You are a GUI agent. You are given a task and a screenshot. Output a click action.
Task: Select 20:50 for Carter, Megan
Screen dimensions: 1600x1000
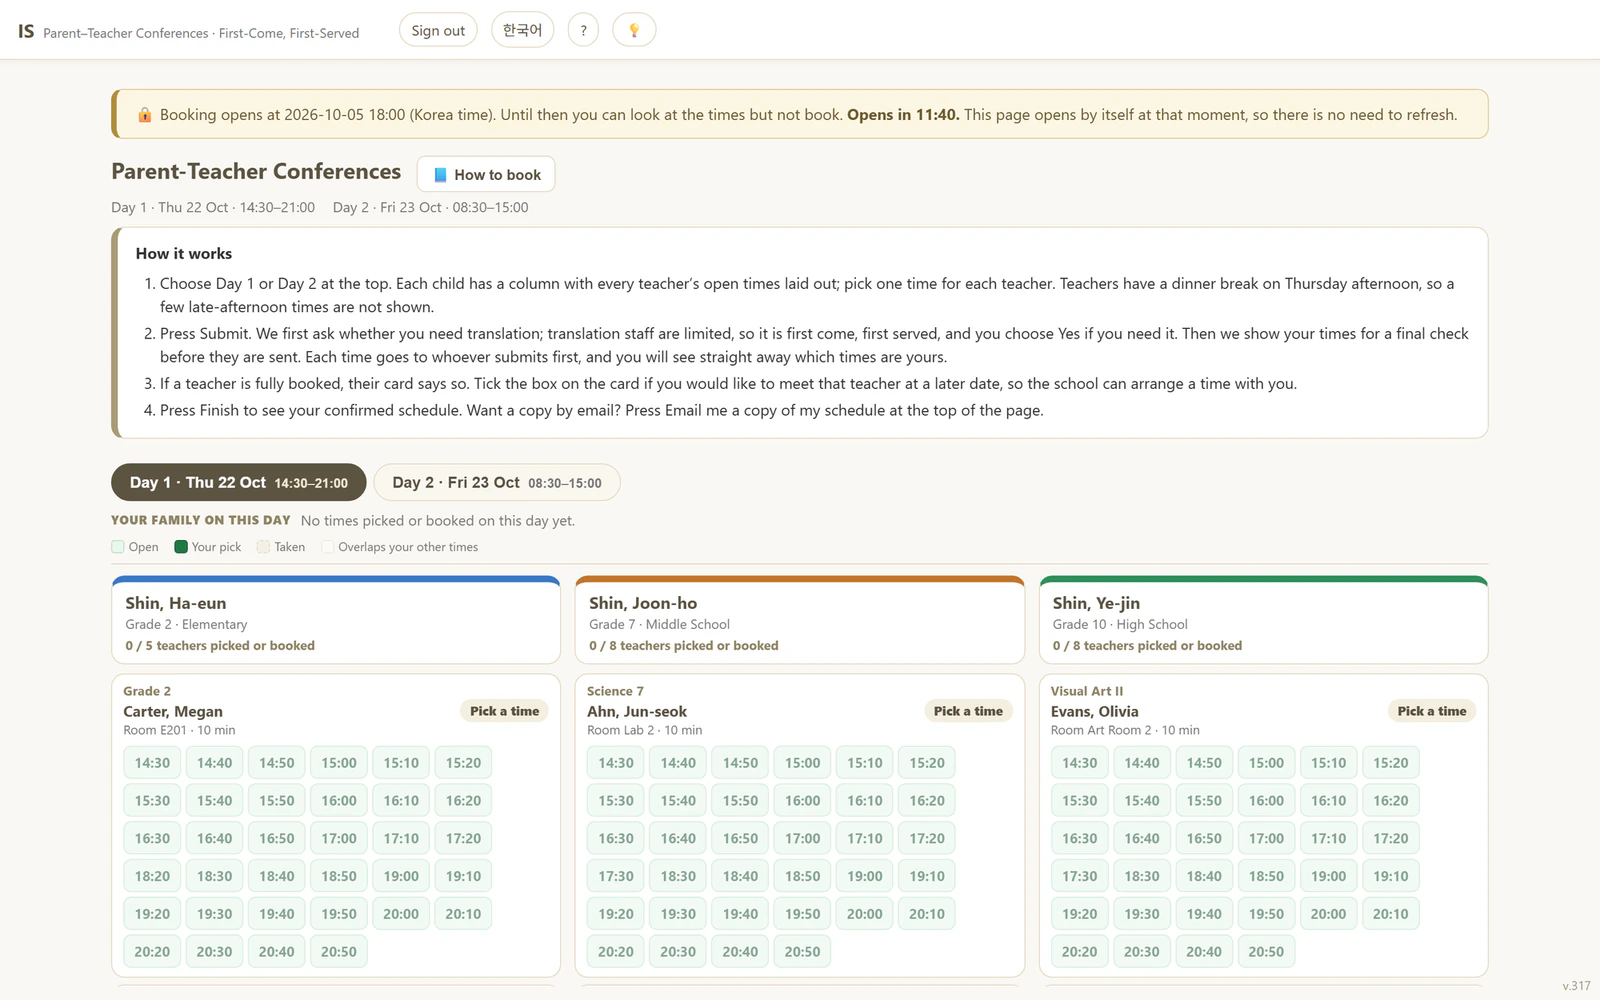point(339,952)
